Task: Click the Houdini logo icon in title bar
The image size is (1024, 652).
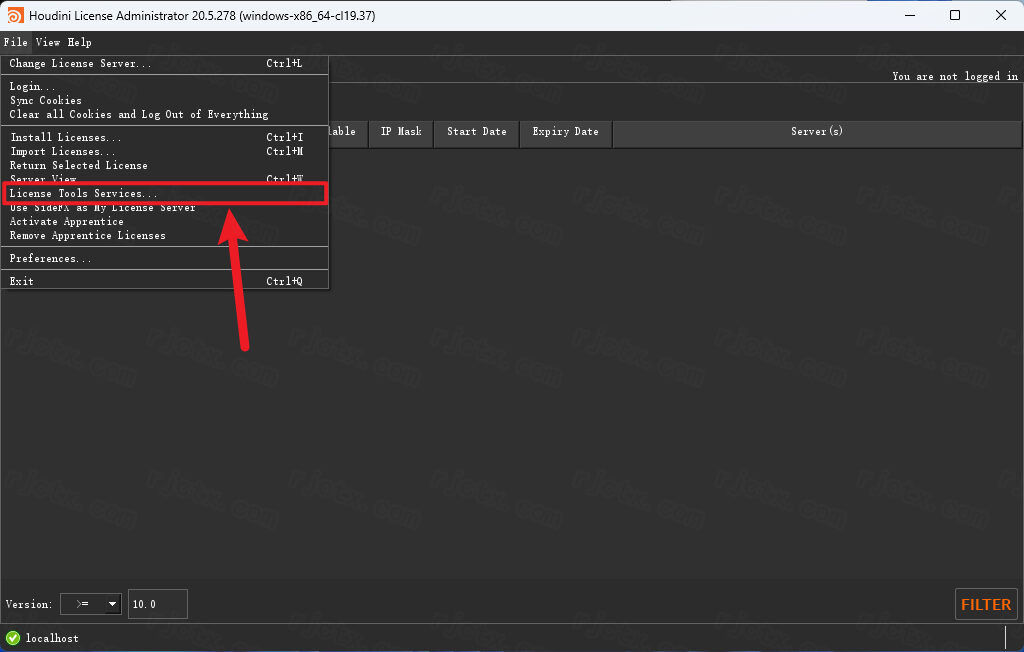Action: pos(15,15)
